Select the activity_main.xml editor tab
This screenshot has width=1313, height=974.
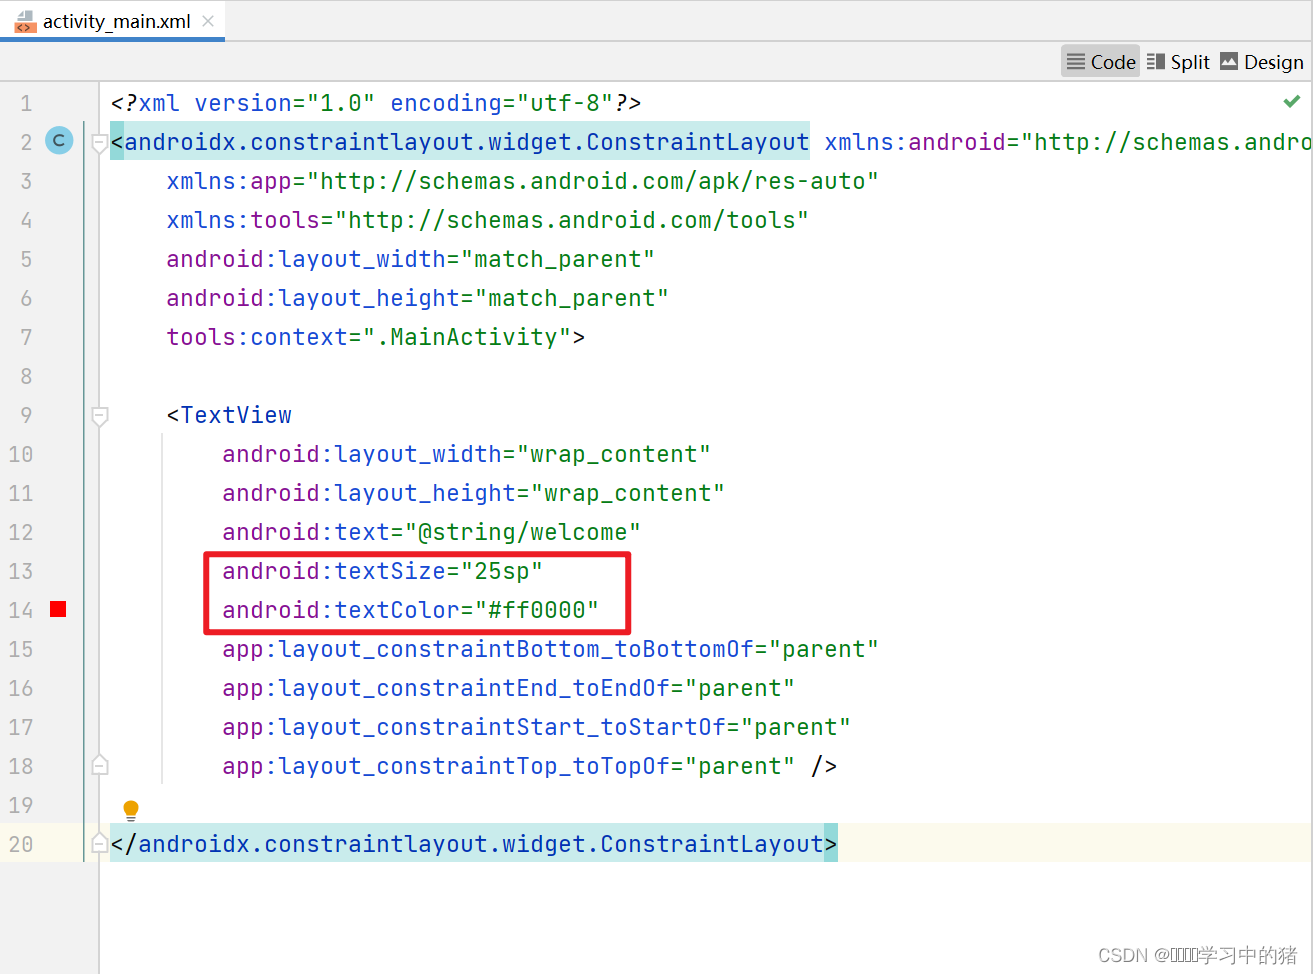[113, 21]
